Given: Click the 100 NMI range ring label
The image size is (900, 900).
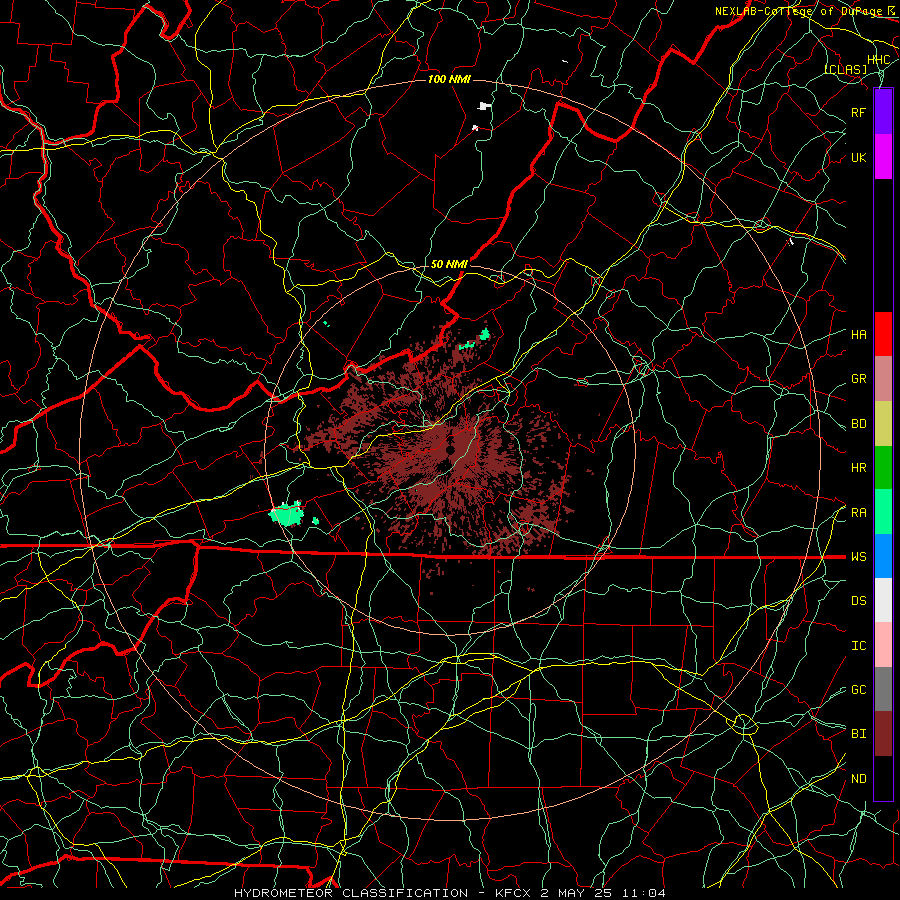Looking at the screenshot, I should (x=449, y=79).
